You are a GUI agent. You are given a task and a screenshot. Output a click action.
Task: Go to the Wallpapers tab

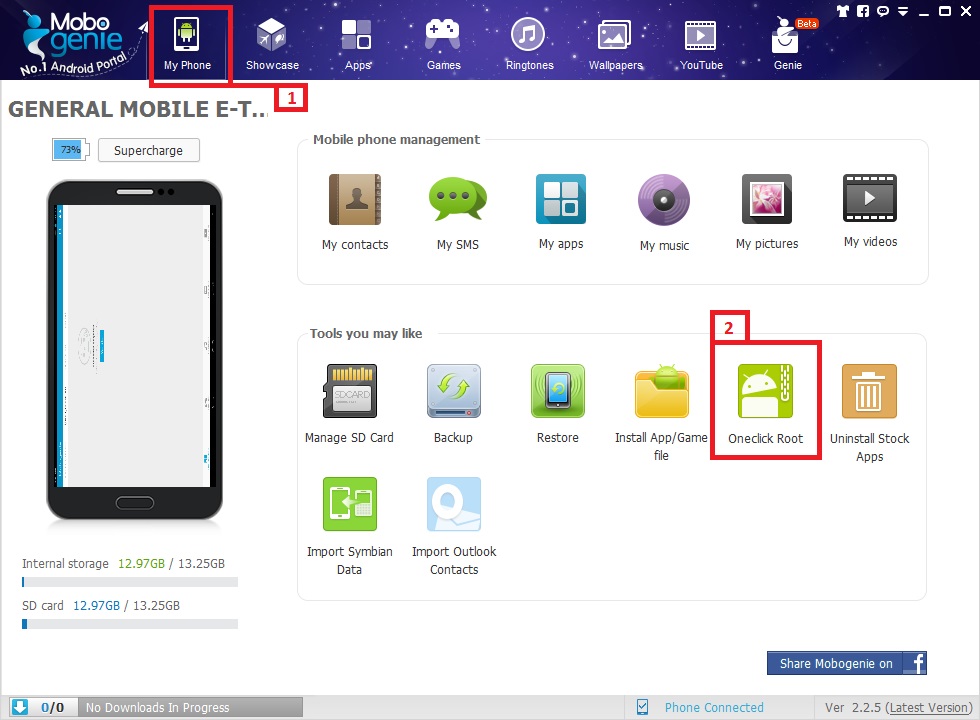(x=615, y=43)
